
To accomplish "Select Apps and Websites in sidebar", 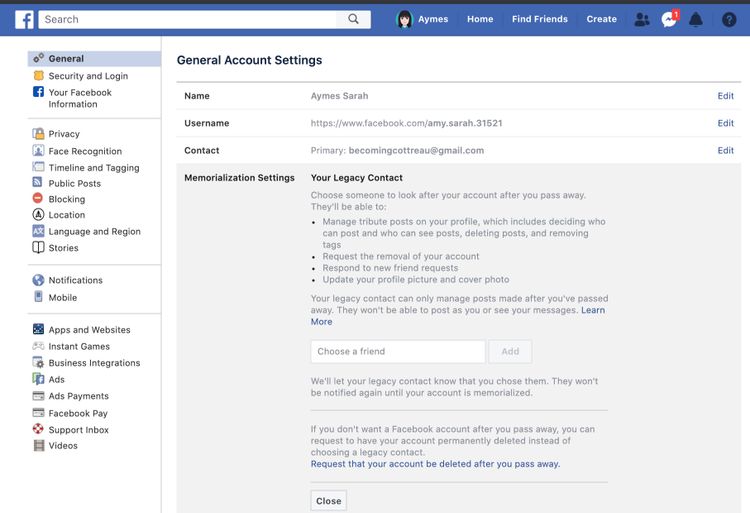I will tap(89, 329).
